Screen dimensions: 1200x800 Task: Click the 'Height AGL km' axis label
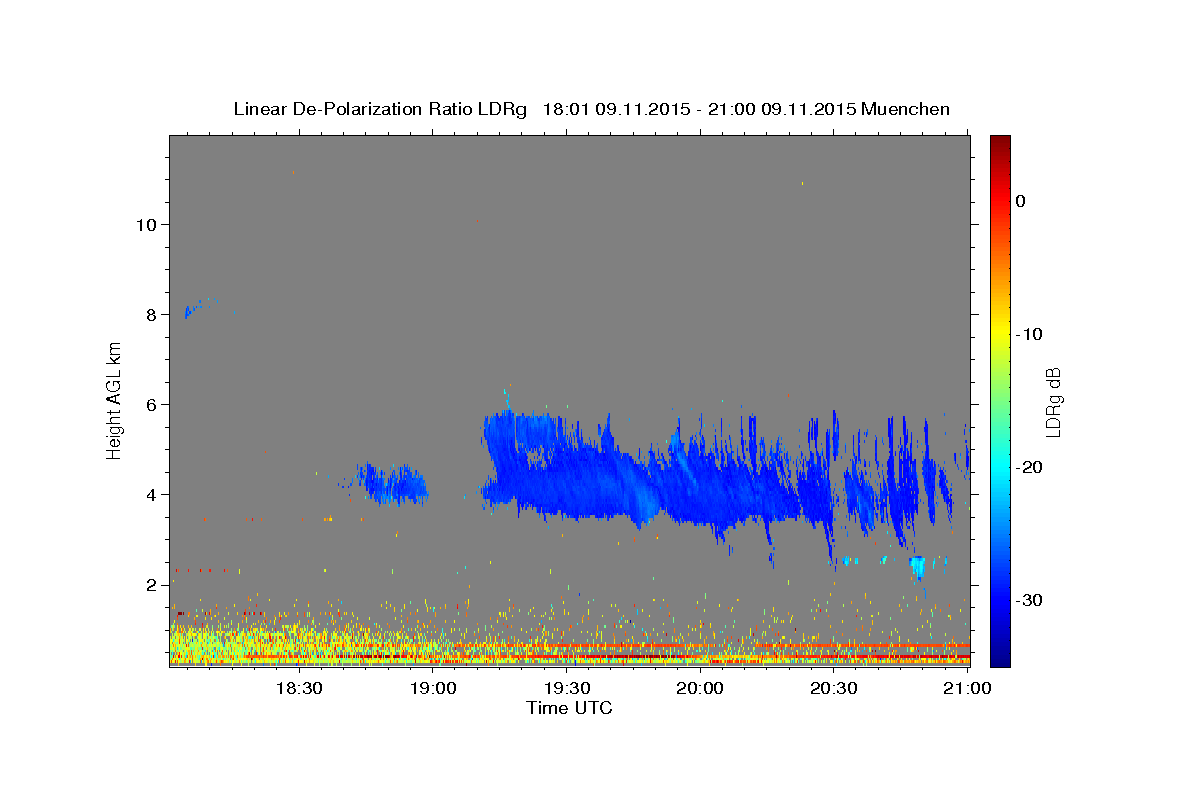[x=115, y=400]
